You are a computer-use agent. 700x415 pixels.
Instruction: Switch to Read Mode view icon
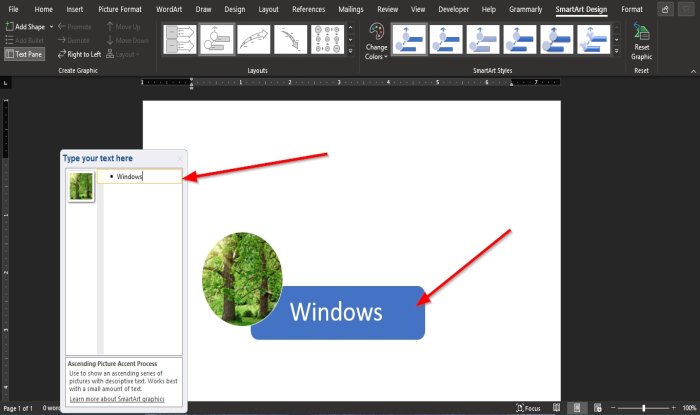[x=556, y=408]
